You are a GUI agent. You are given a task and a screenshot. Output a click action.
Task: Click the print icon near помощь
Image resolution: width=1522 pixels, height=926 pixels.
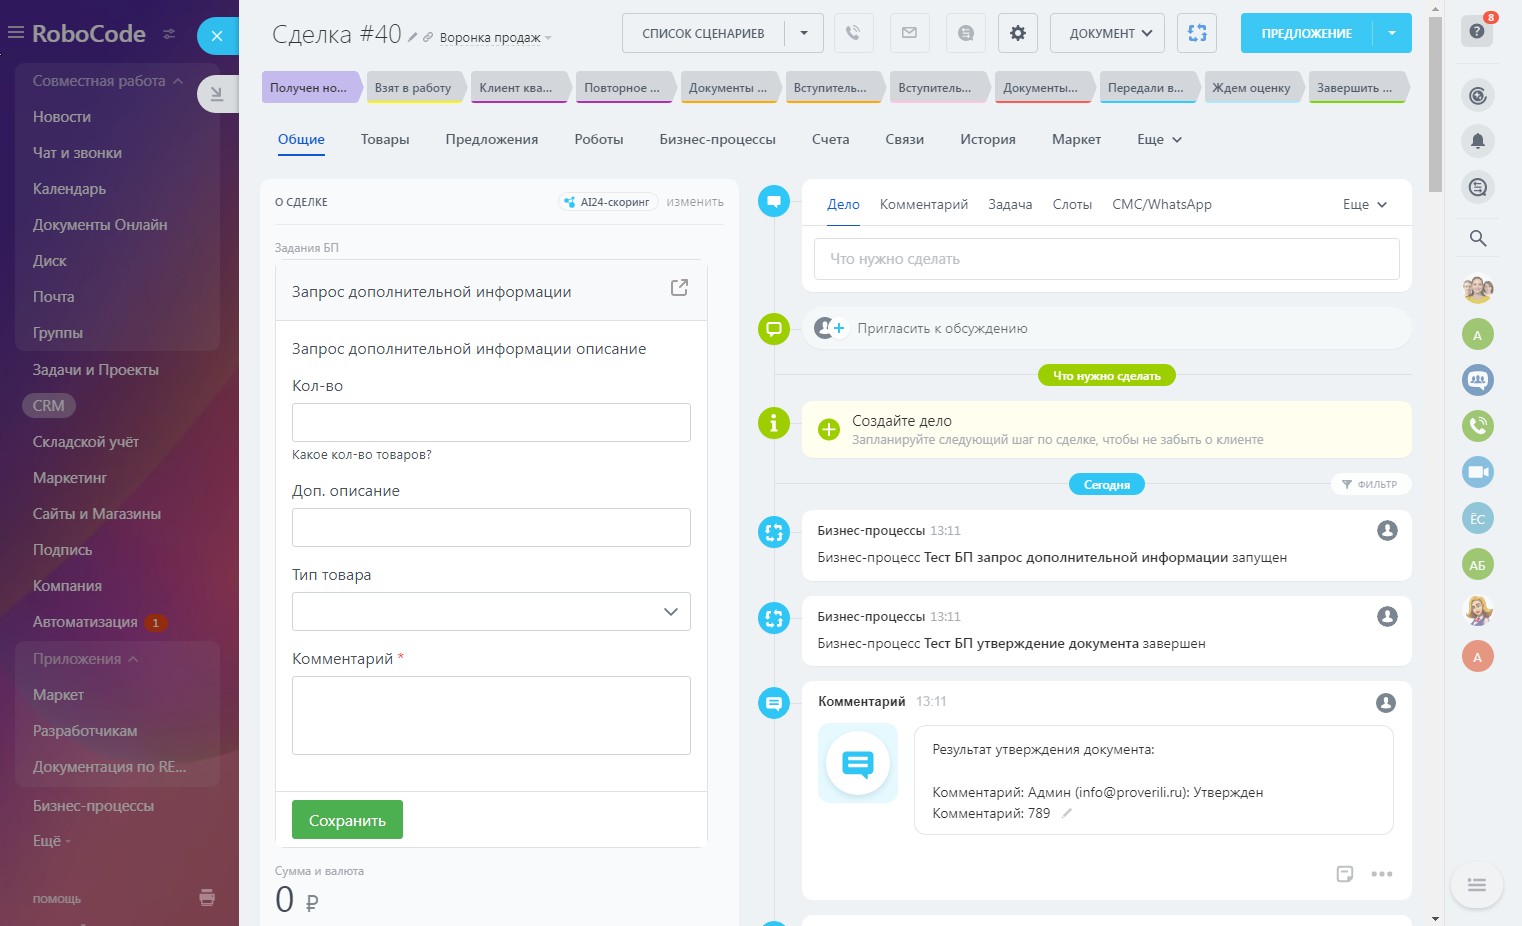pyautogui.click(x=207, y=897)
